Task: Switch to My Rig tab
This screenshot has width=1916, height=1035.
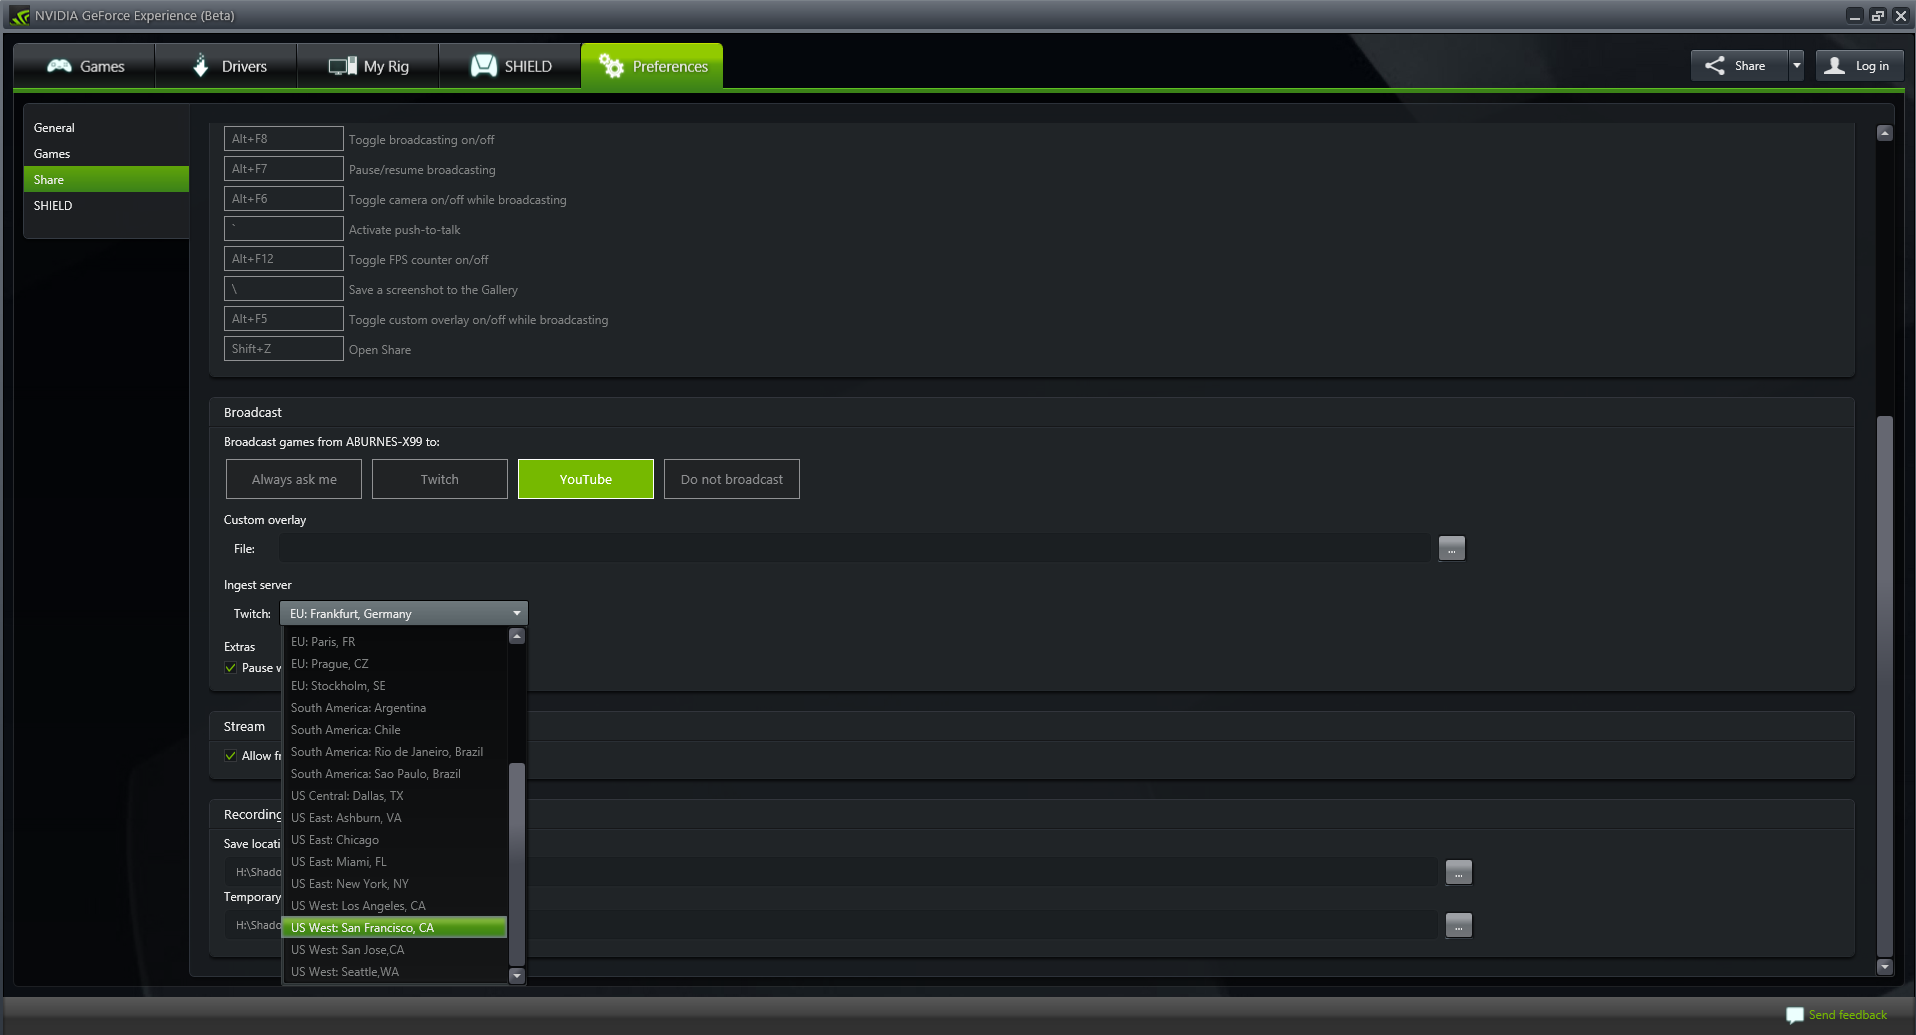Action: click(368, 66)
